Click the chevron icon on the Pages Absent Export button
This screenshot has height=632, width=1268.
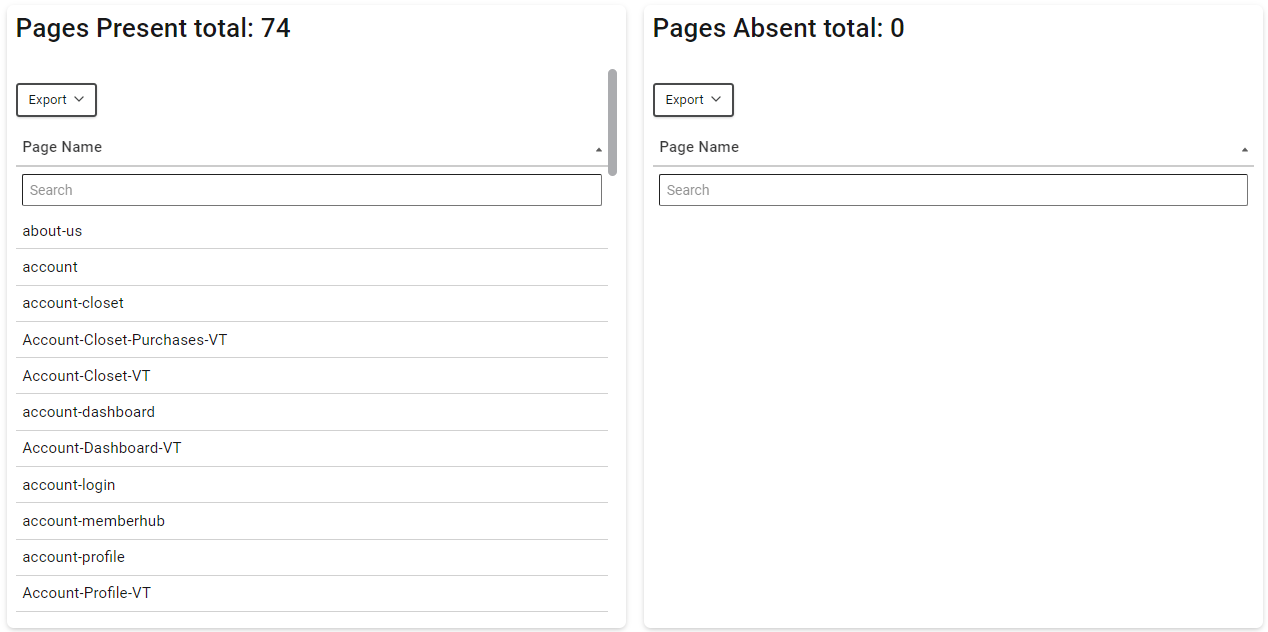click(x=716, y=99)
